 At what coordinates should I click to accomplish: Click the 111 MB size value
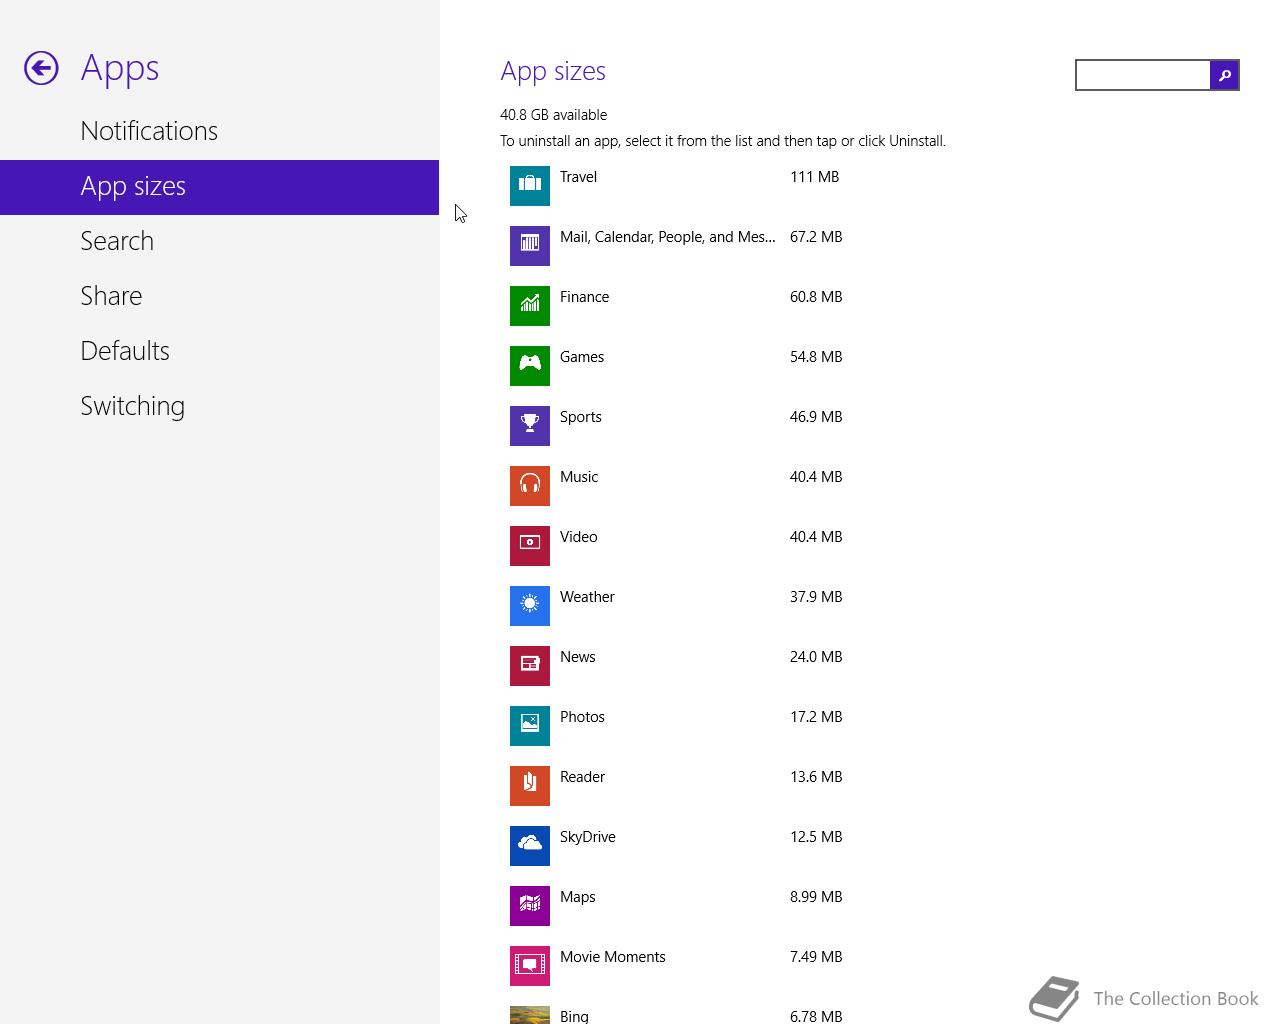tap(814, 177)
